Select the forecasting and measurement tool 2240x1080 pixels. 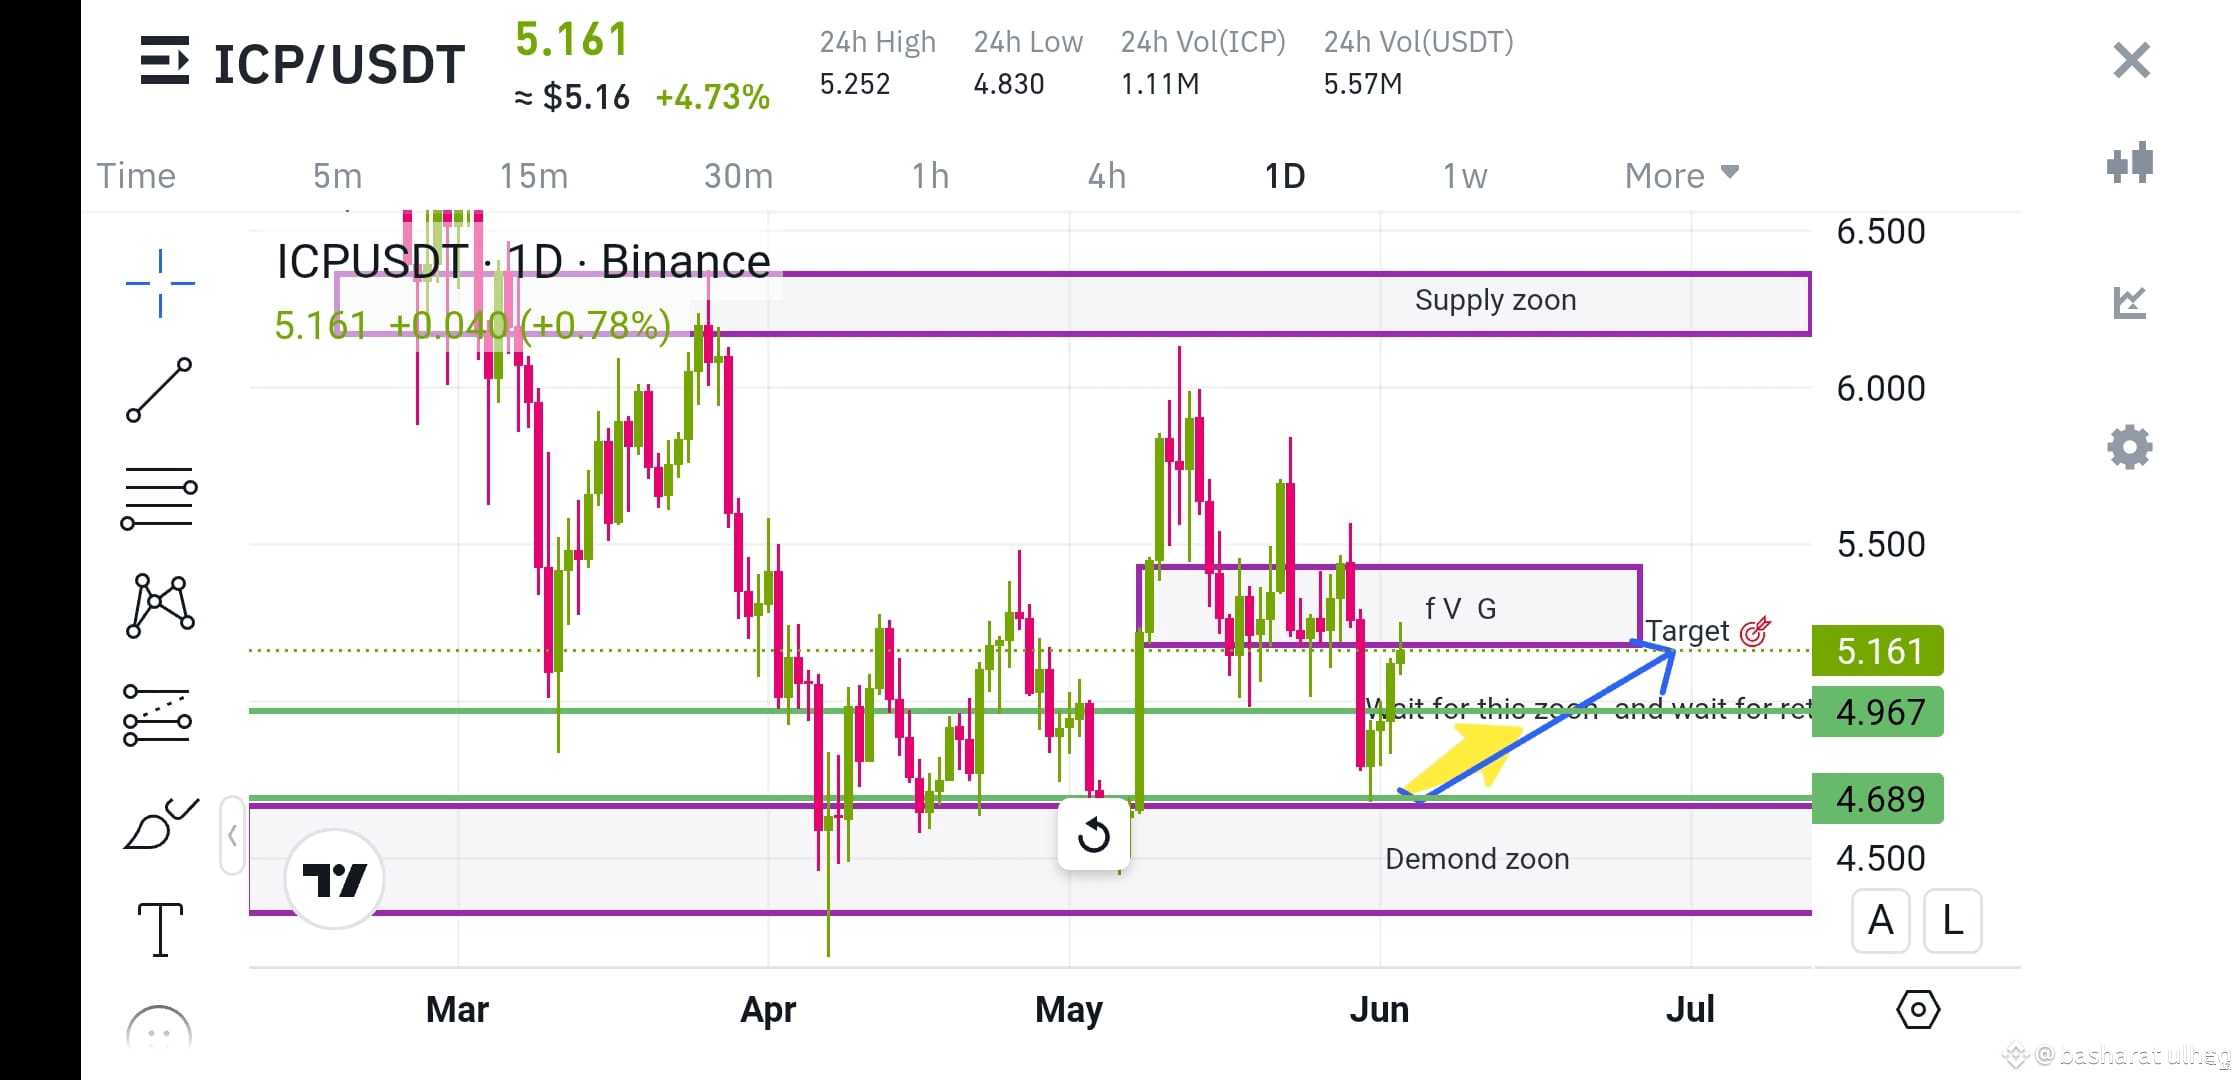157,715
